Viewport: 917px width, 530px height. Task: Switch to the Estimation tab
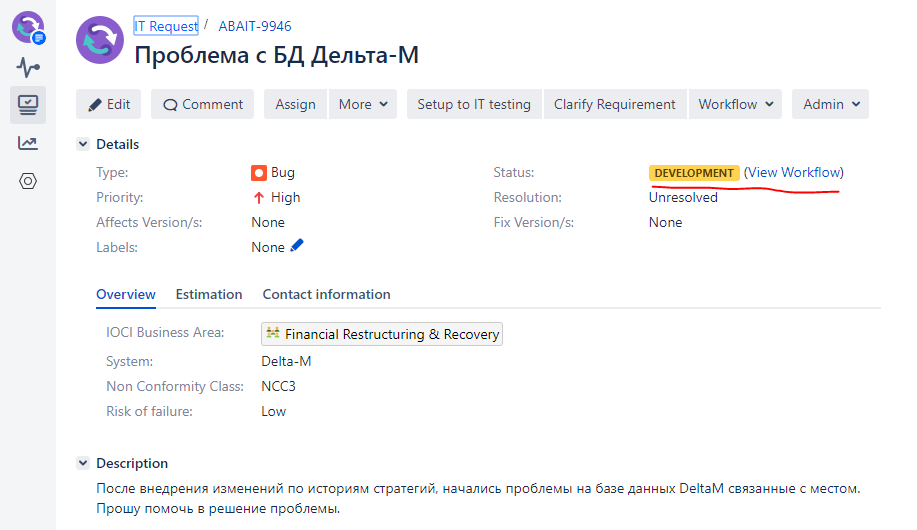pyautogui.click(x=209, y=294)
